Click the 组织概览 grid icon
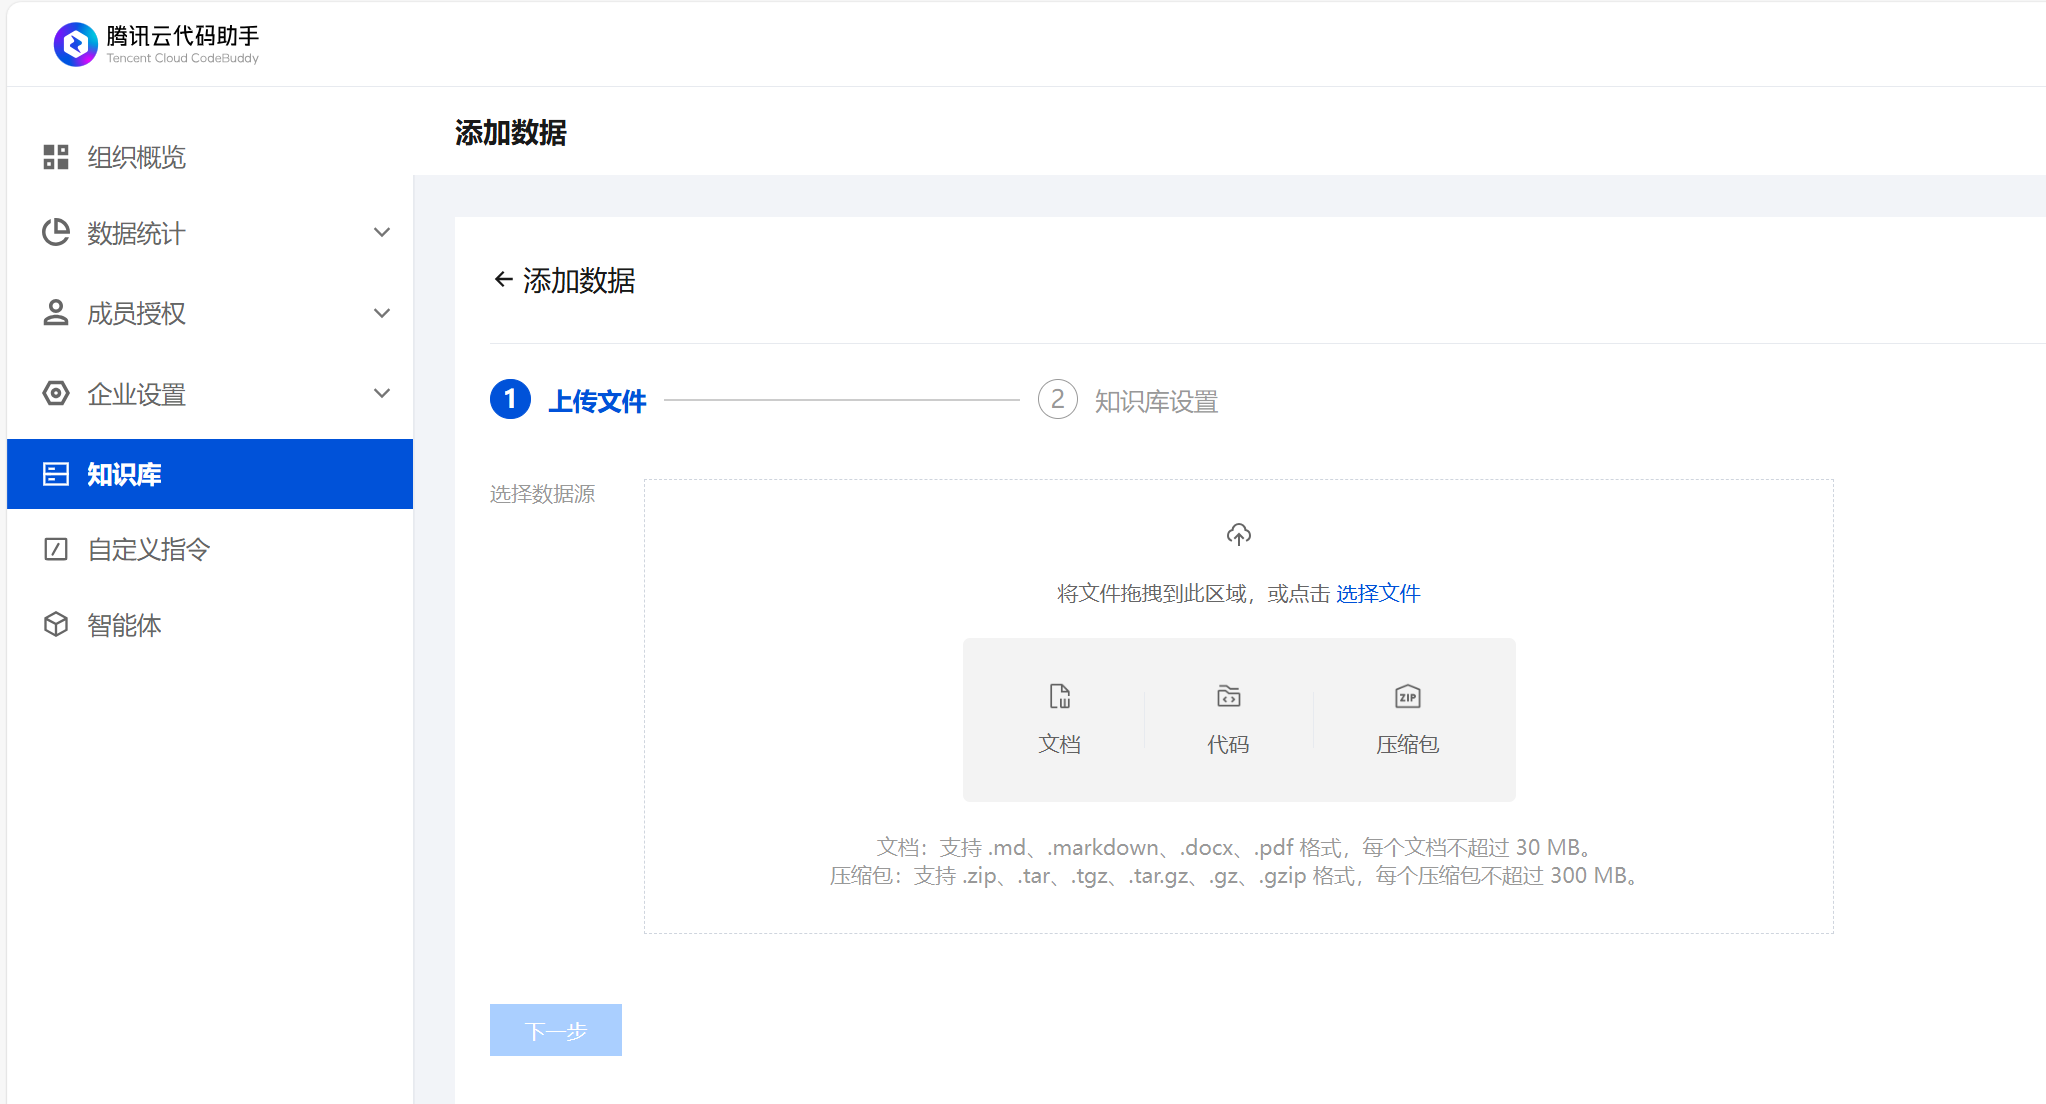 56,157
